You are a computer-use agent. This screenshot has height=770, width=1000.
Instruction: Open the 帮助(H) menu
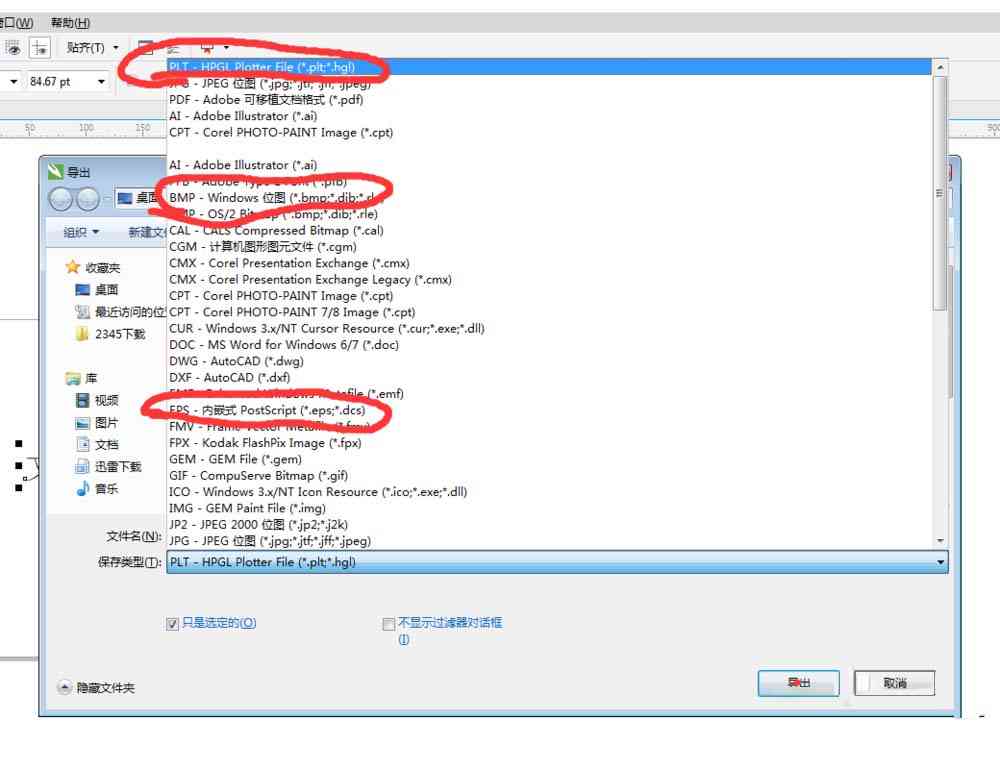(70, 23)
